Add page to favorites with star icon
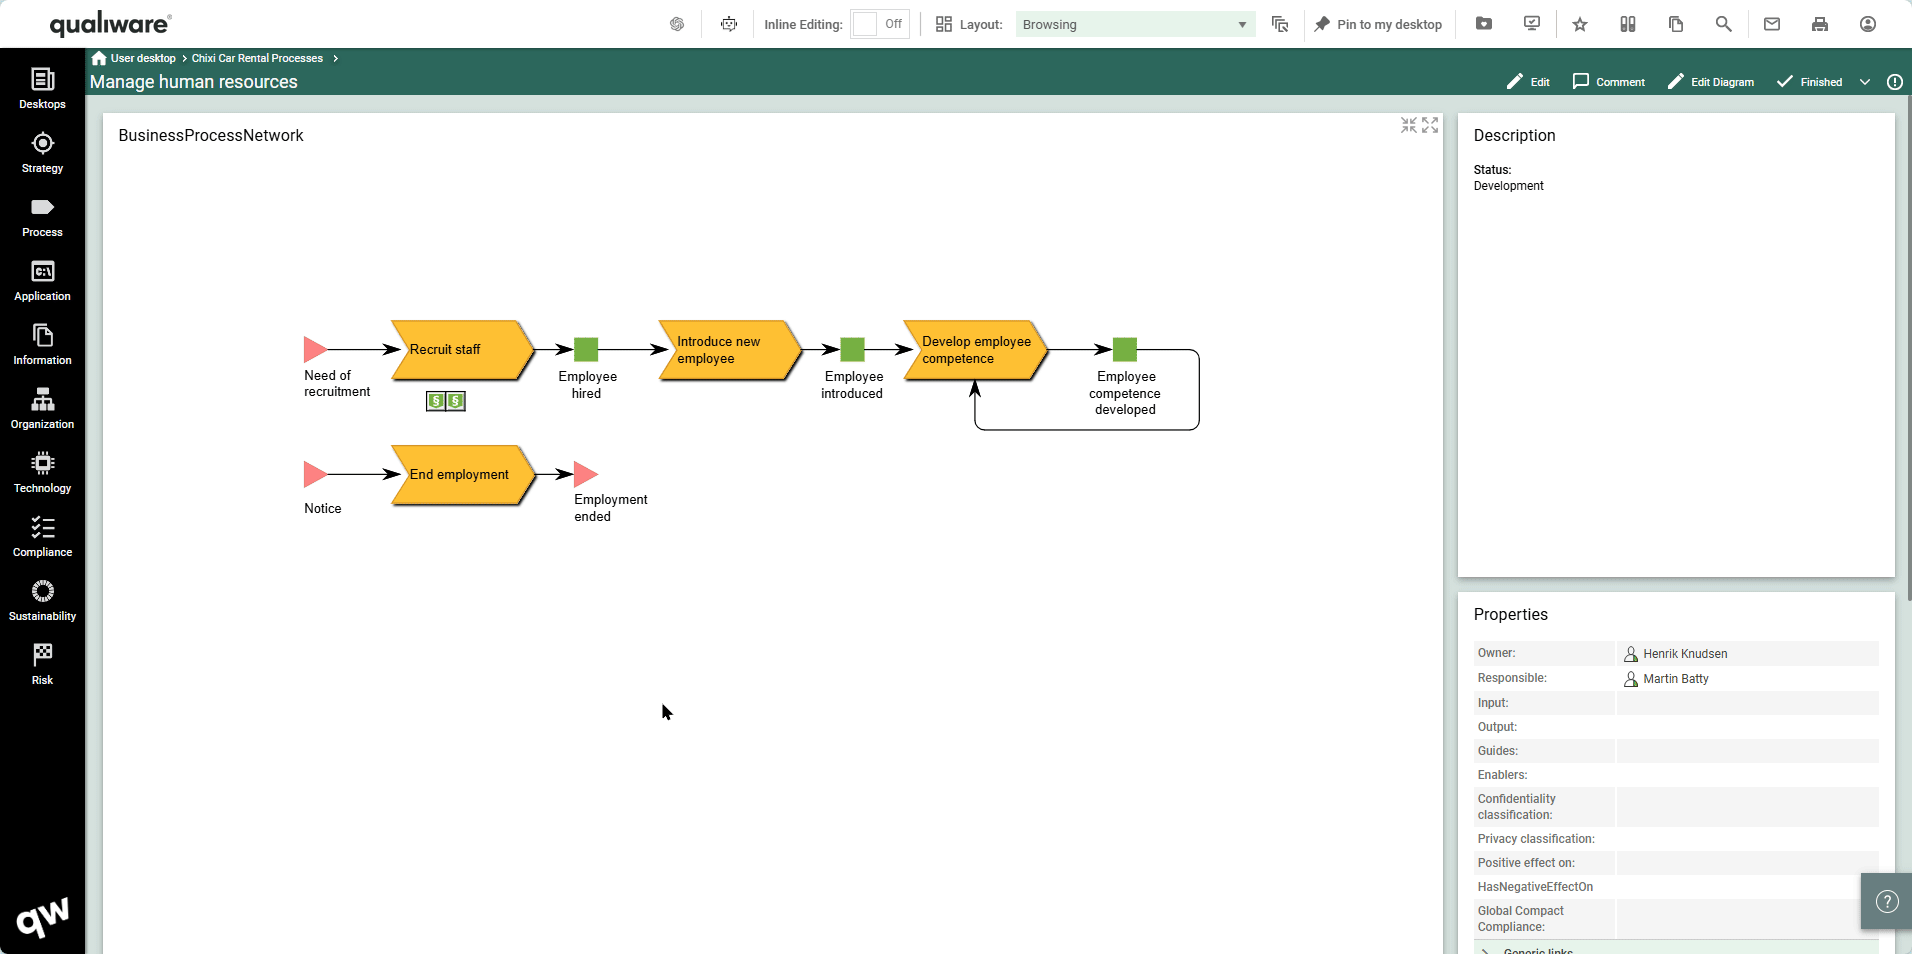The image size is (1912, 954). coord(1579,24)
